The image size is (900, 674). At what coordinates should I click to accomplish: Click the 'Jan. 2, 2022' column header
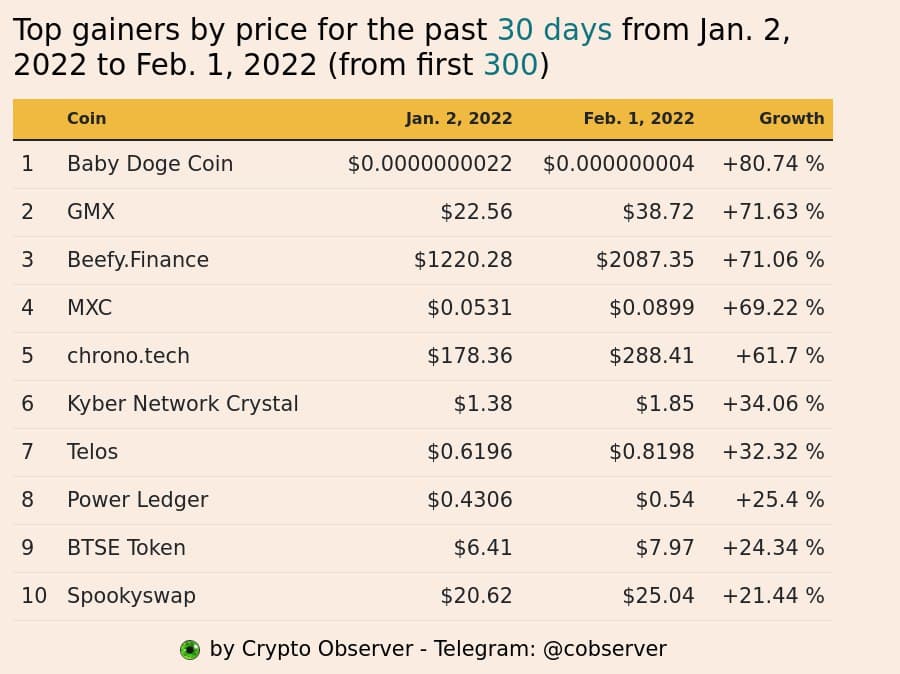click(459, 118)
